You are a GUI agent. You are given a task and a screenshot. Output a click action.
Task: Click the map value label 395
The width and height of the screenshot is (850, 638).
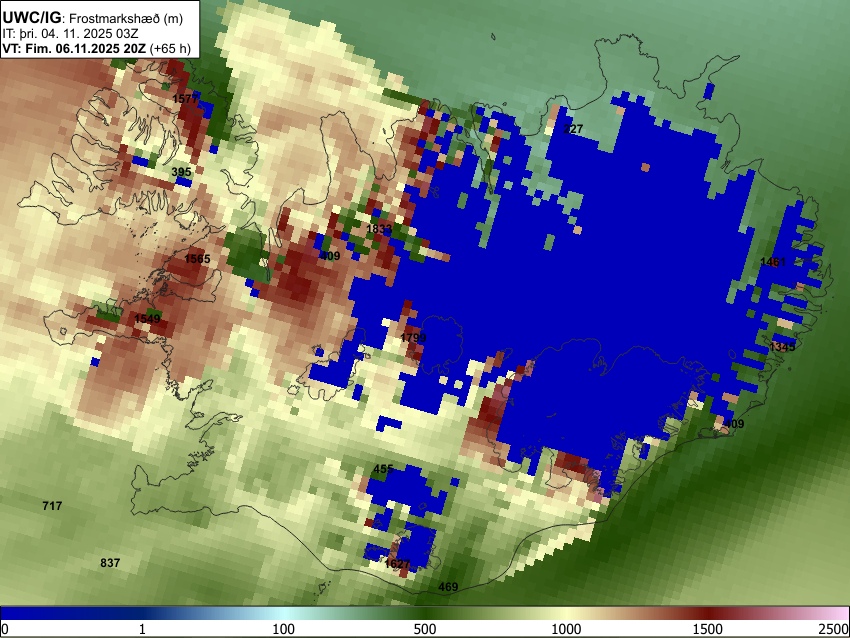click(181, 172)
